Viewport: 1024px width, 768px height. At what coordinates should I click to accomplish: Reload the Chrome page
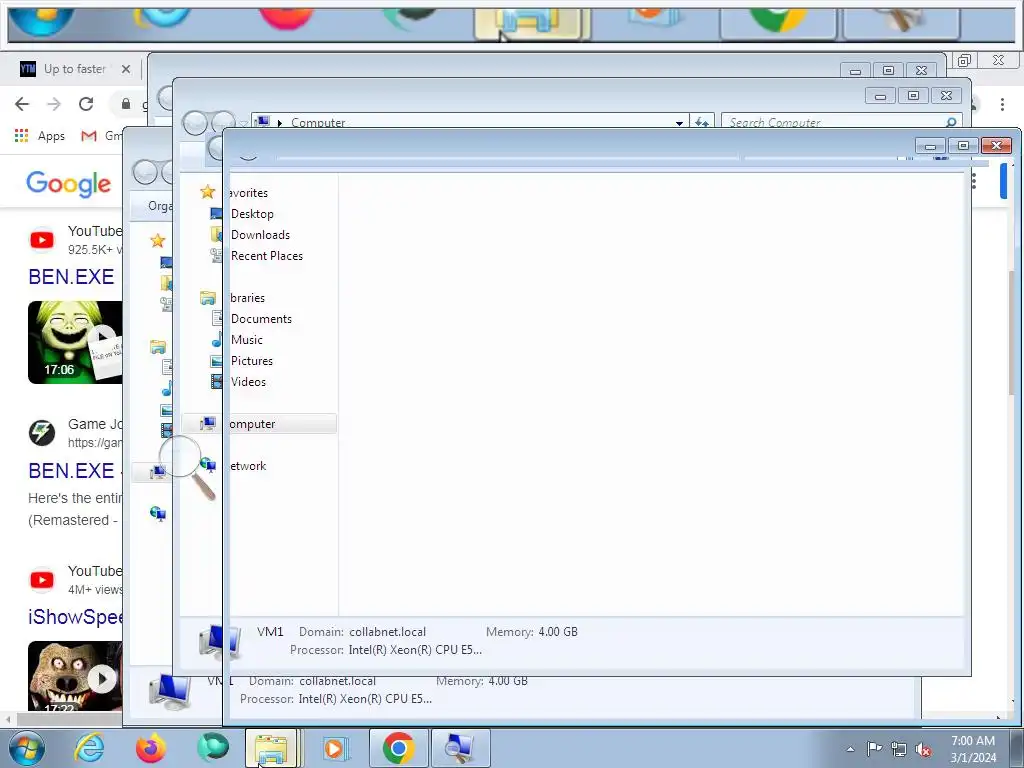[x=86, y=104]
